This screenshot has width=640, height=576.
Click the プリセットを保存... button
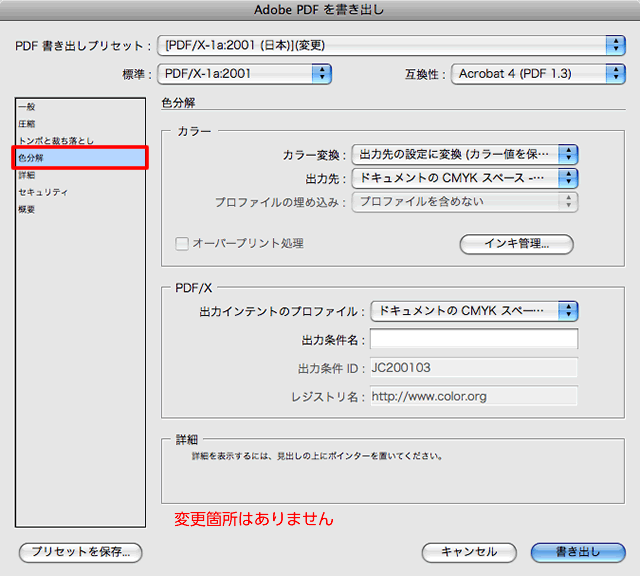81,552
